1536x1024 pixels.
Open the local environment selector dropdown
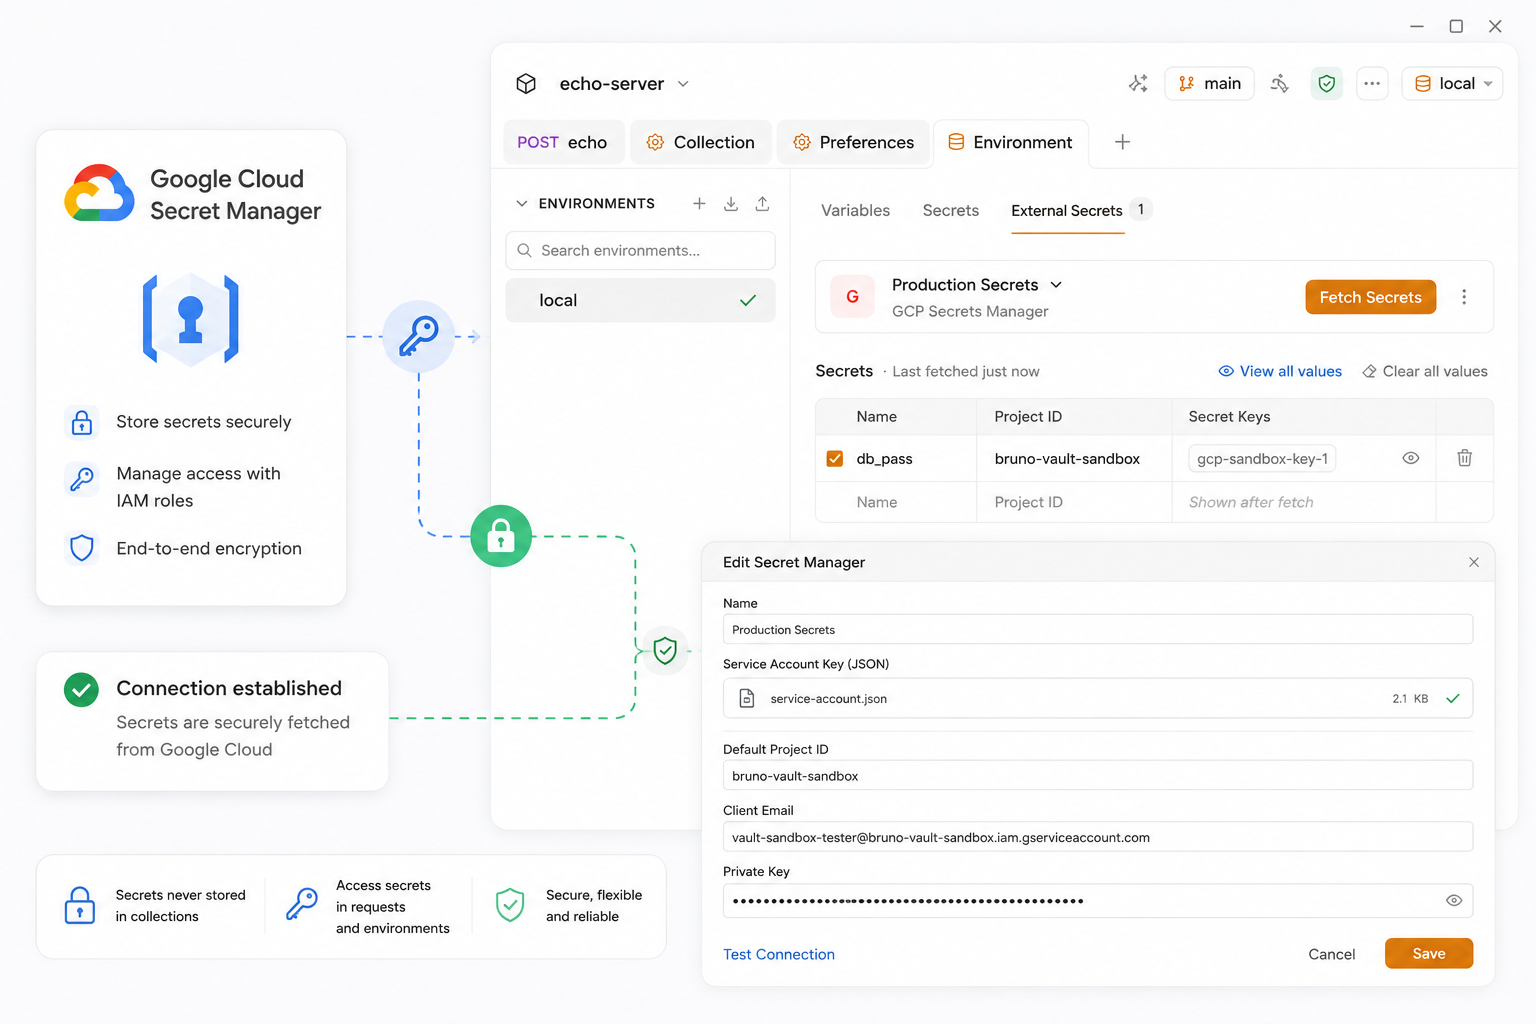click(x=1453, y=84)
